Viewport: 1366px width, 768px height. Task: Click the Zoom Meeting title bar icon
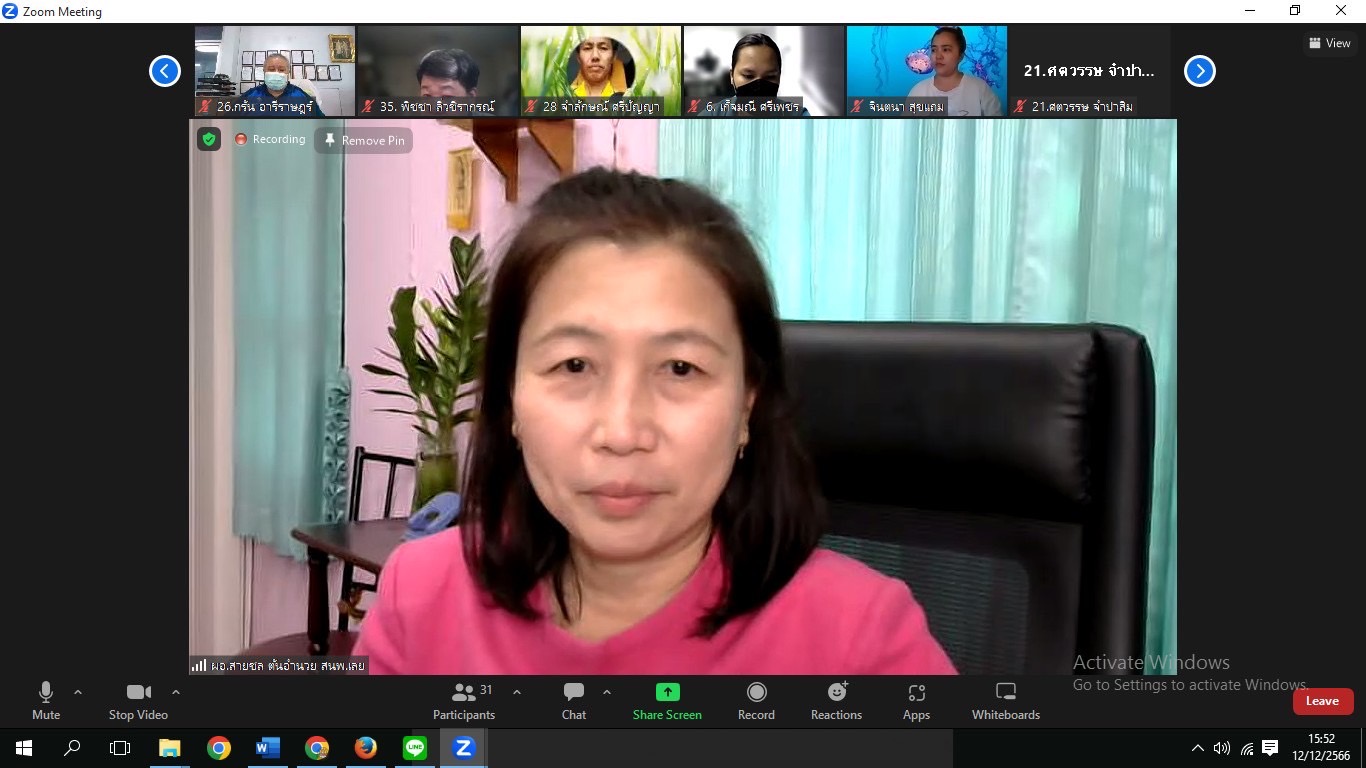(x=10, y=11)
